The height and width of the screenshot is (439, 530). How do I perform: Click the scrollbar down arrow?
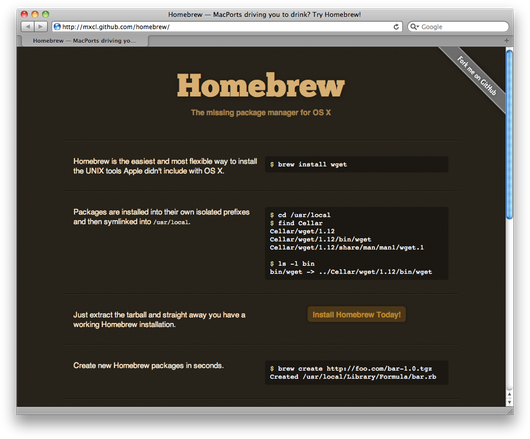pos(509,402)
